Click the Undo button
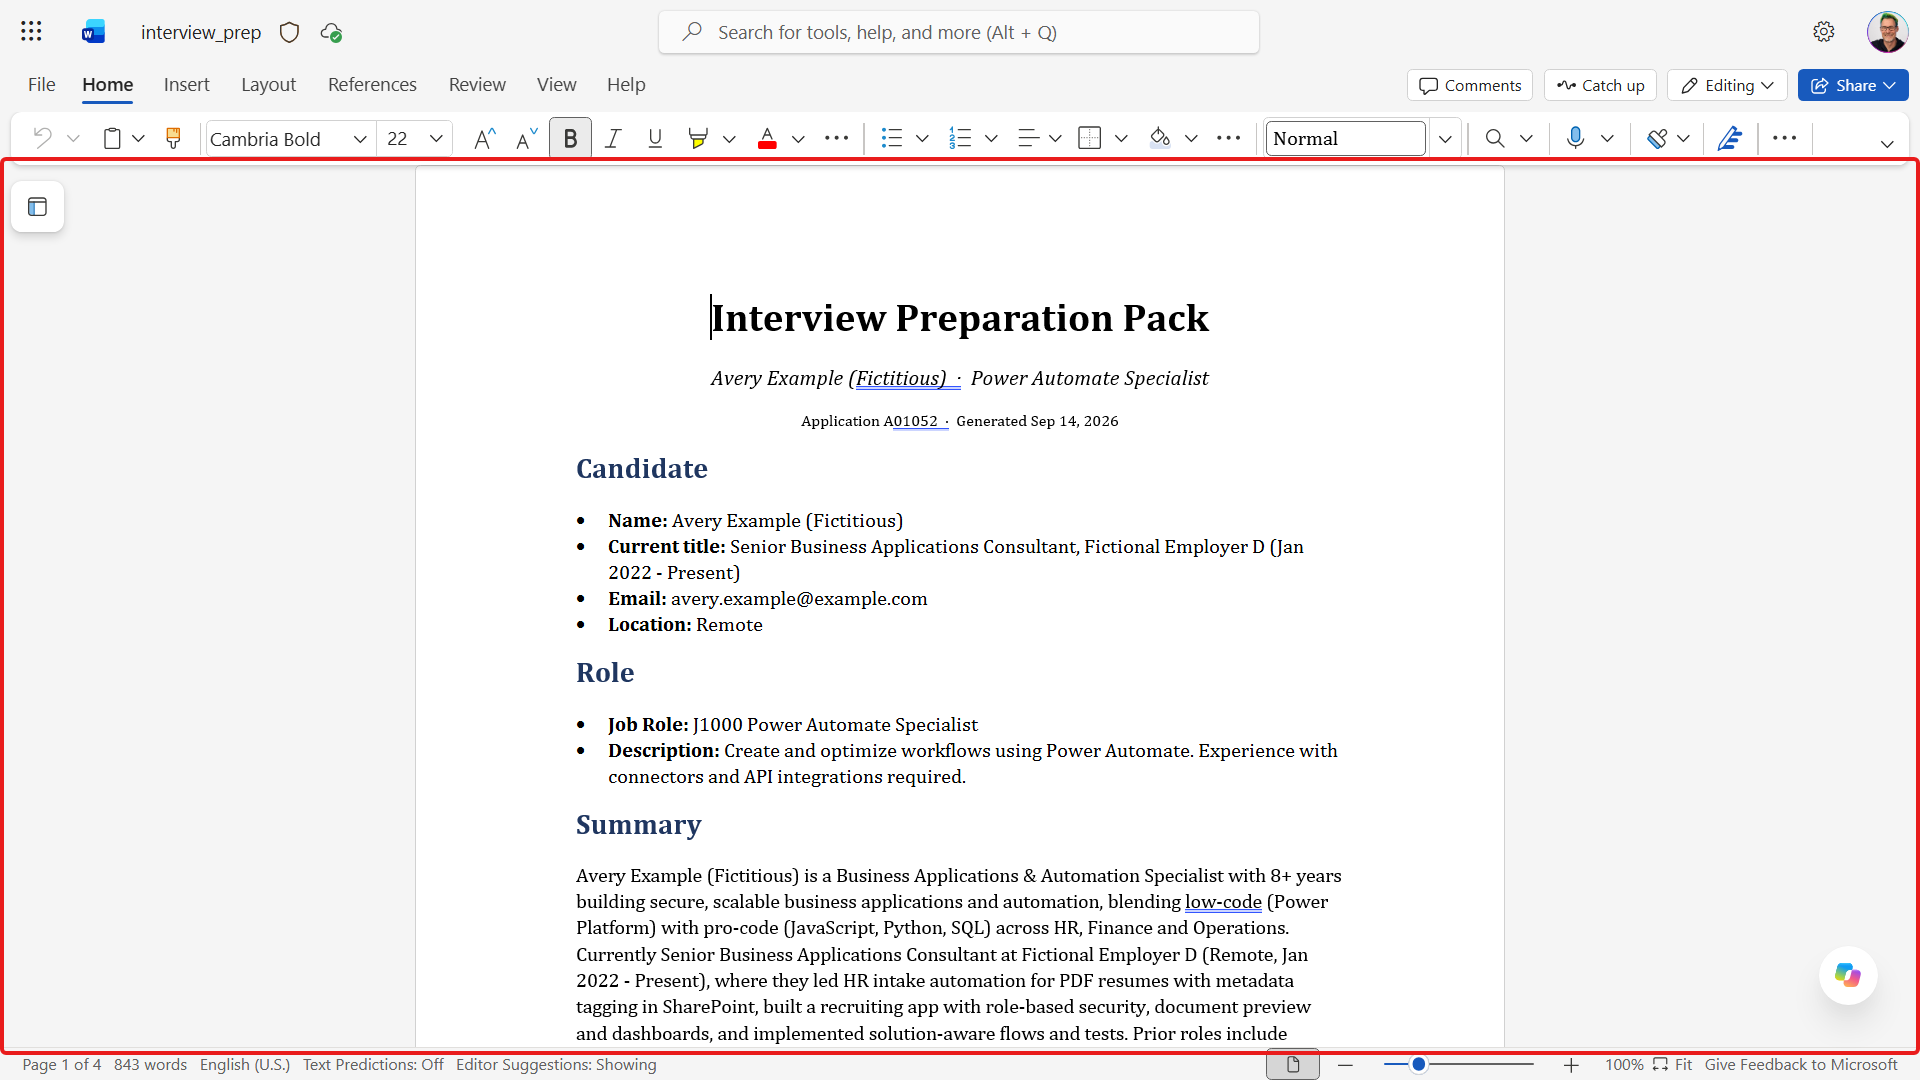 (42, 138)
